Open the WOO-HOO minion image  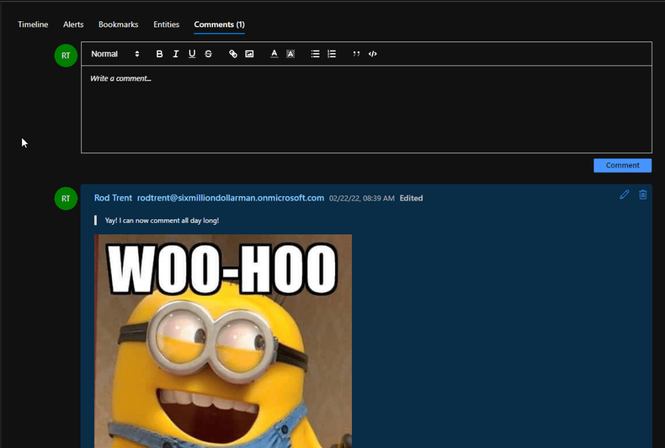223,341
